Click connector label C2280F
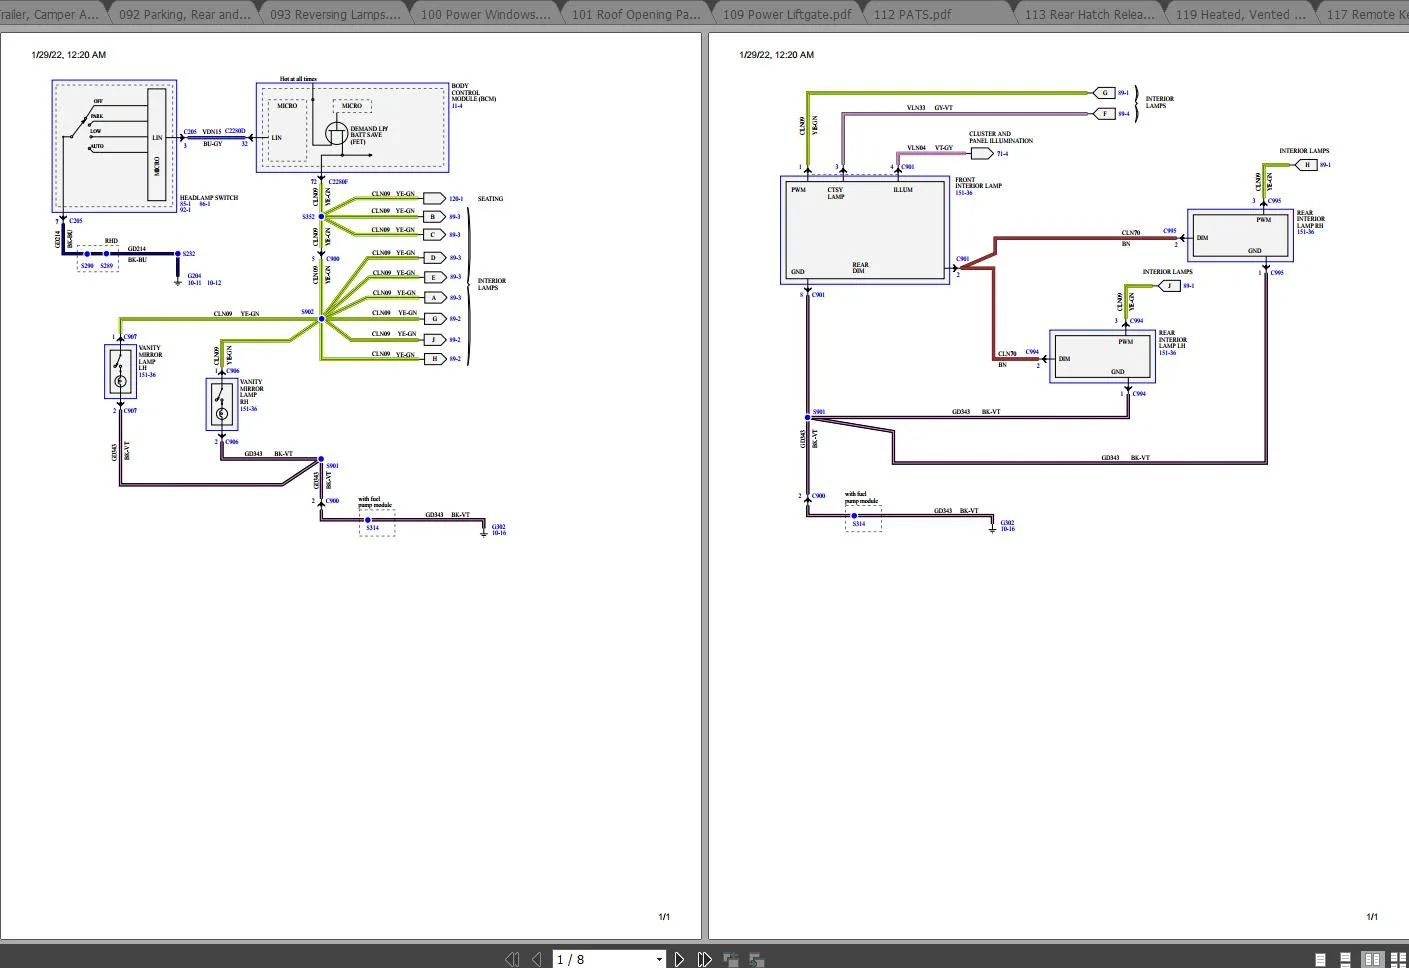 (x=338, y=182)
